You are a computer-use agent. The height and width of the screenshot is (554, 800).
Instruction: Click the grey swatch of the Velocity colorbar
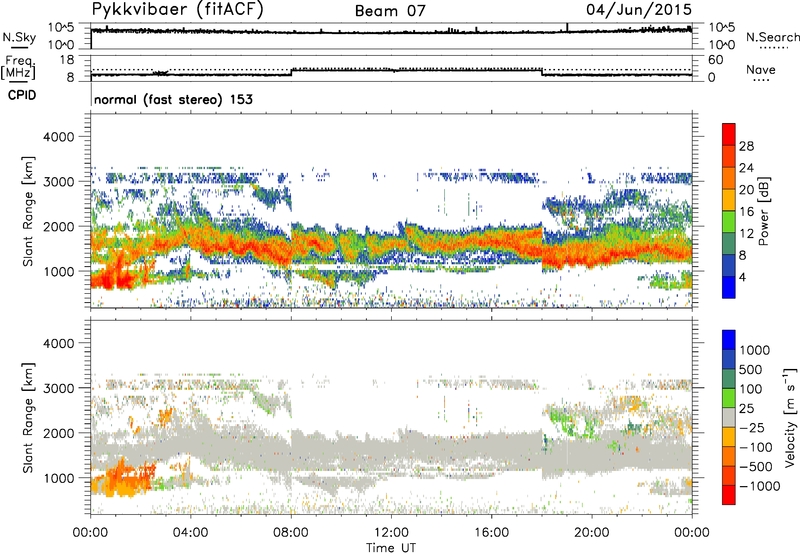pyautogui.click(x=729, y=418)
